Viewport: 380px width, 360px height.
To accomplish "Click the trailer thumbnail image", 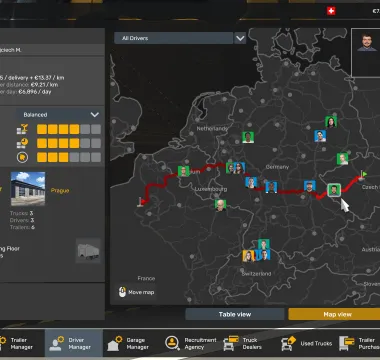I will click(88, 250).
